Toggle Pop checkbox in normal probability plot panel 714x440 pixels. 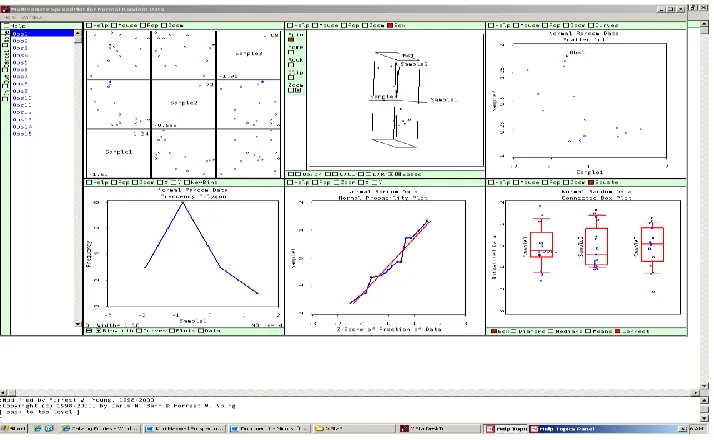coord(315,183)
